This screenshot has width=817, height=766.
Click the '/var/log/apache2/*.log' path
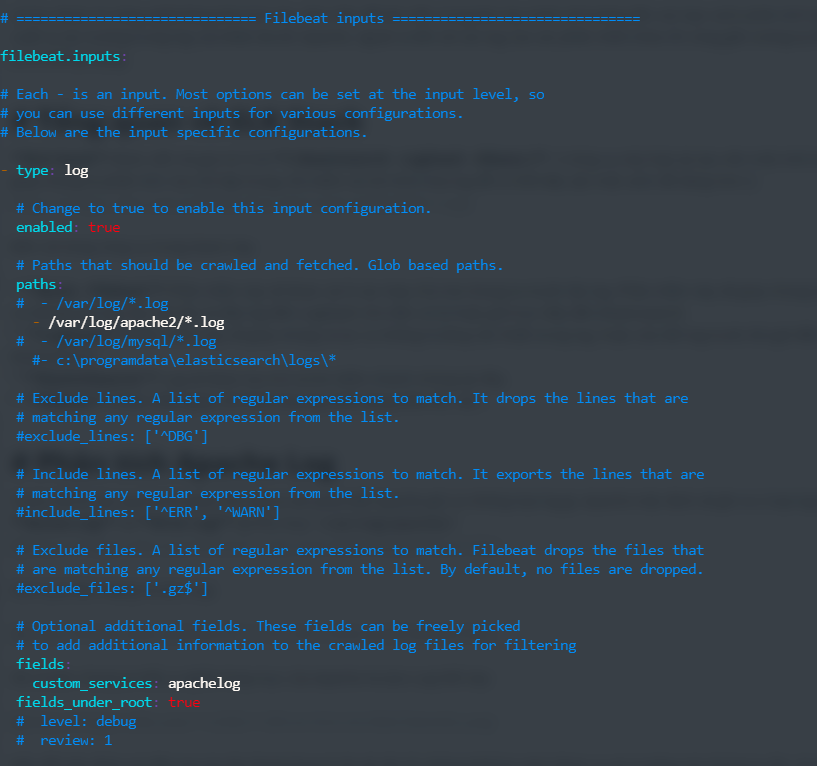pos(136,323)
